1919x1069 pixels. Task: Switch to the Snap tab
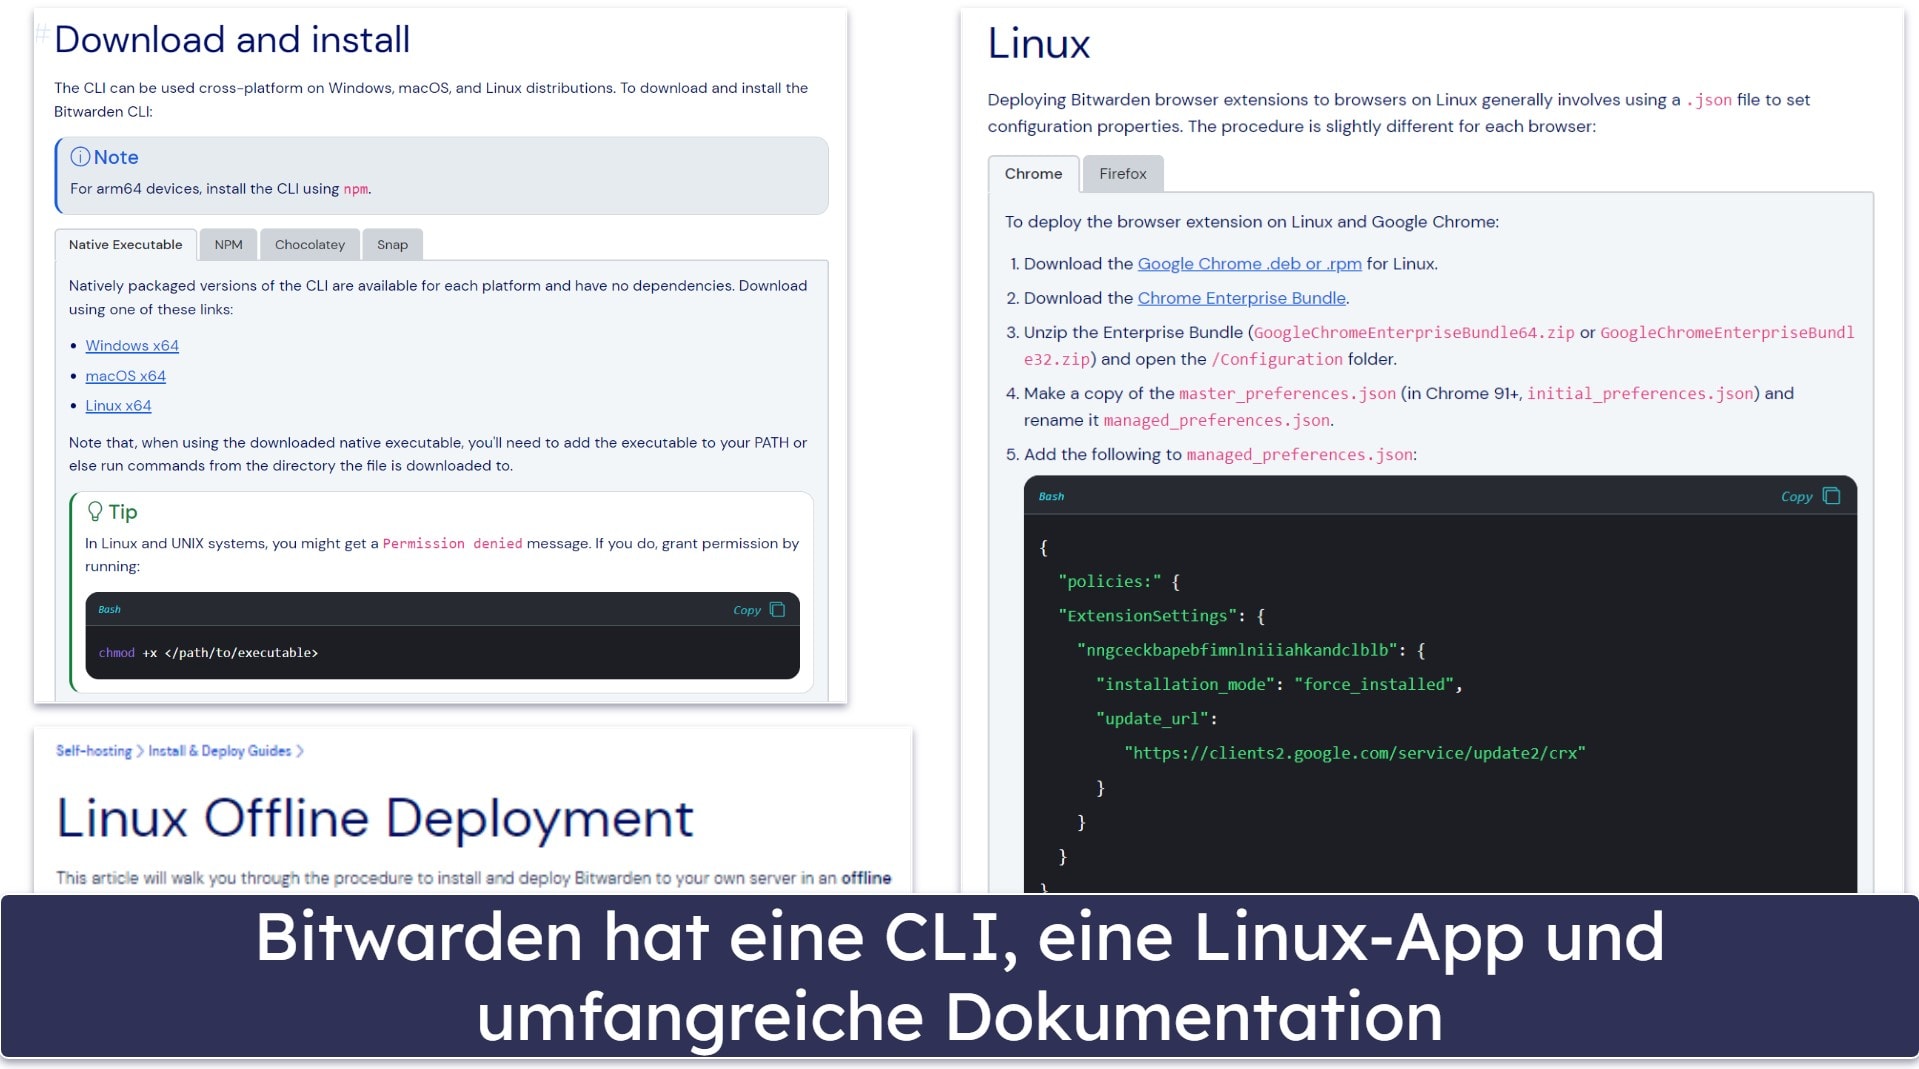[x=392, y=245]
